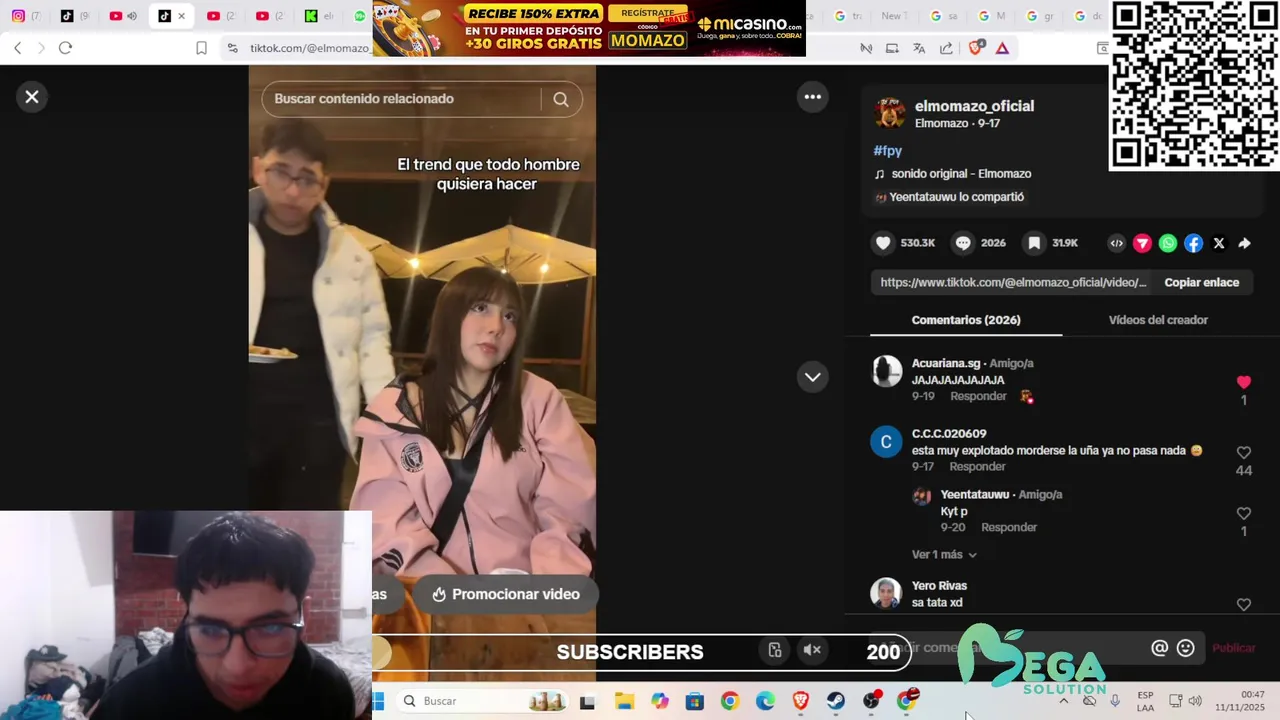Viewport: 1280px width, 720px height.
Task: Open Brave Rewards triangle icon
Action: [1002, 48]
